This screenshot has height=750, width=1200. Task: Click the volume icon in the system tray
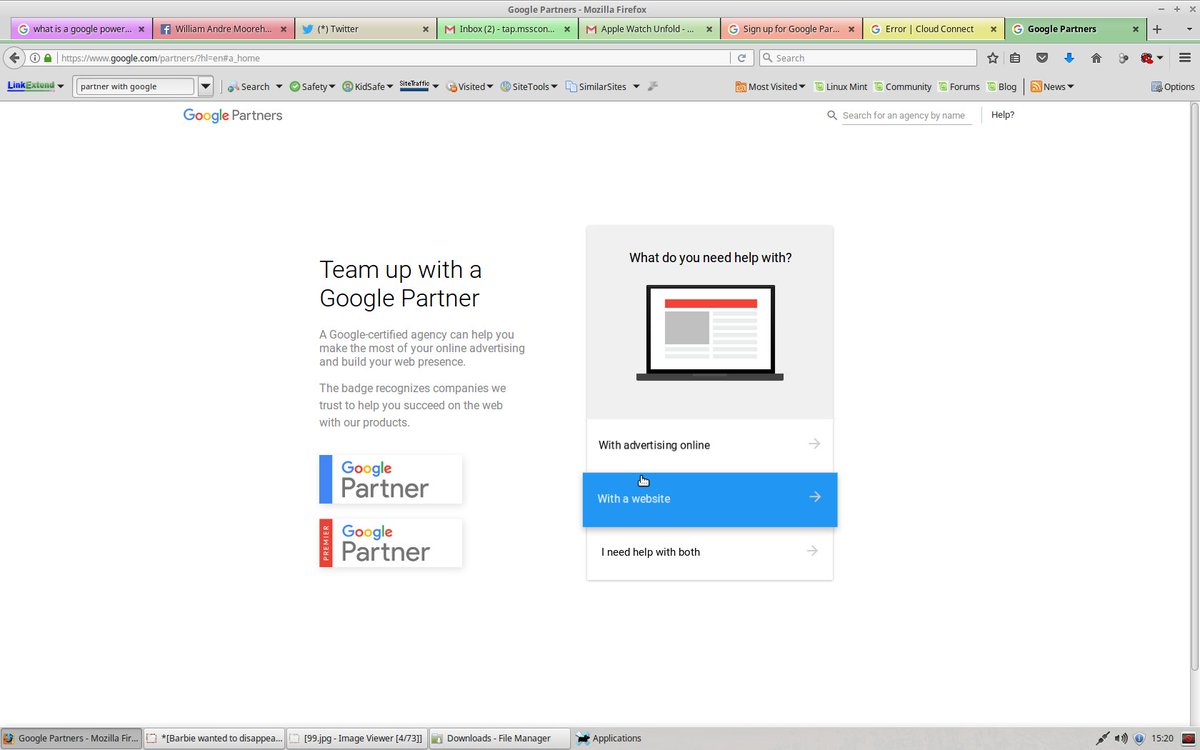1121,738
